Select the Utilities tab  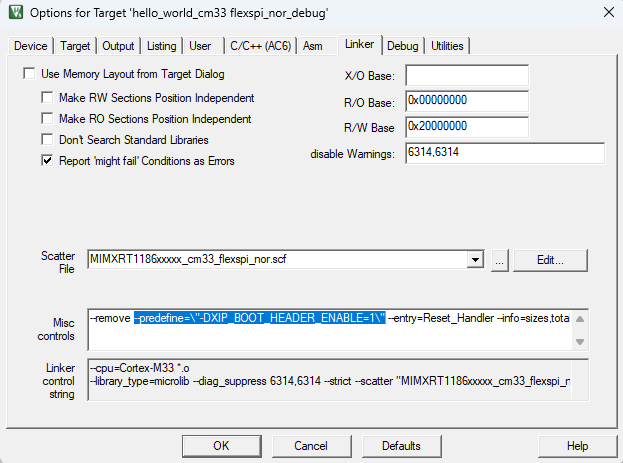coord(447,46)
